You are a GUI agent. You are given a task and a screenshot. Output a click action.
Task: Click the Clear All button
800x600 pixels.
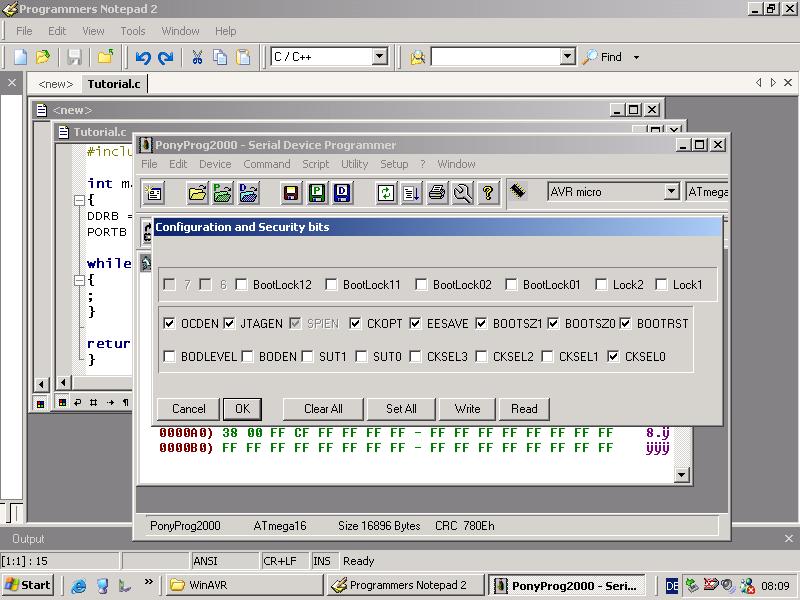pos(323,409)
